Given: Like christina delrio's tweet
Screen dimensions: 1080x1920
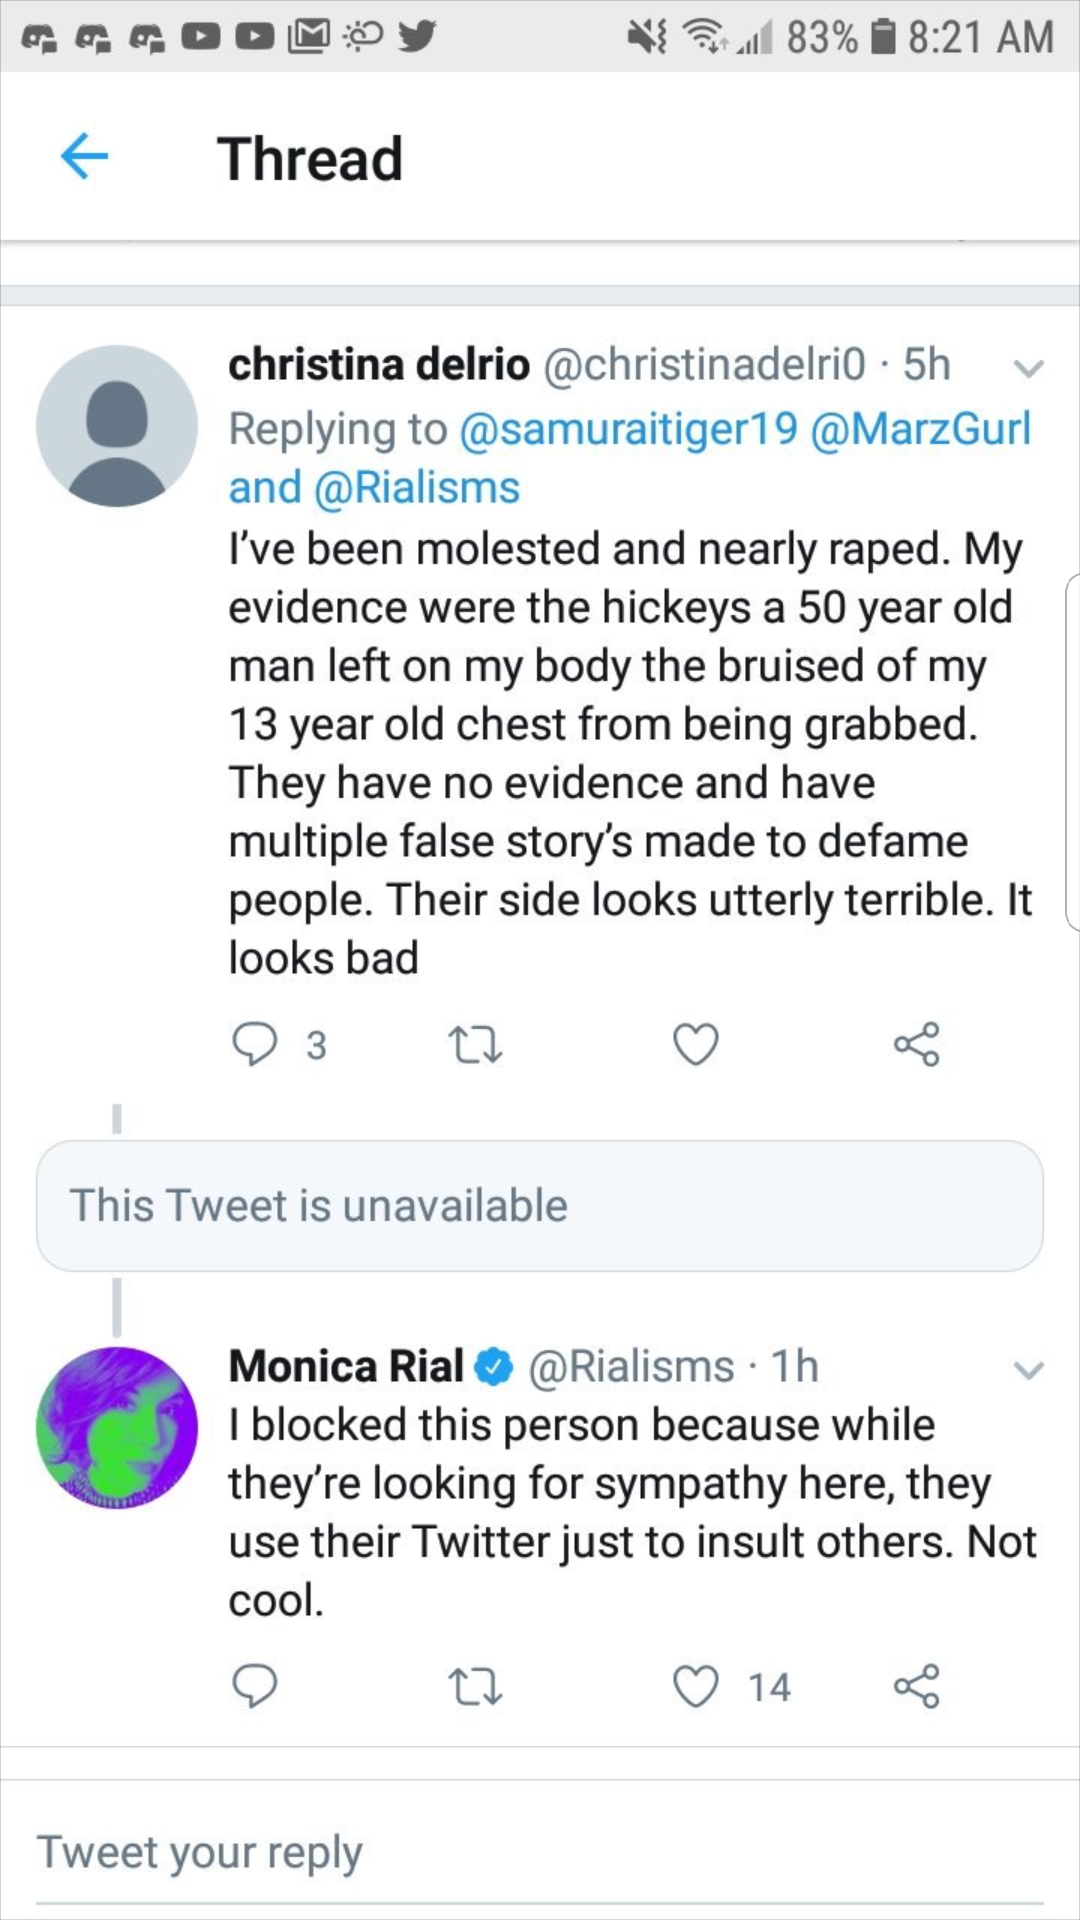Looking at the screenshot, I should (695, 1044).
